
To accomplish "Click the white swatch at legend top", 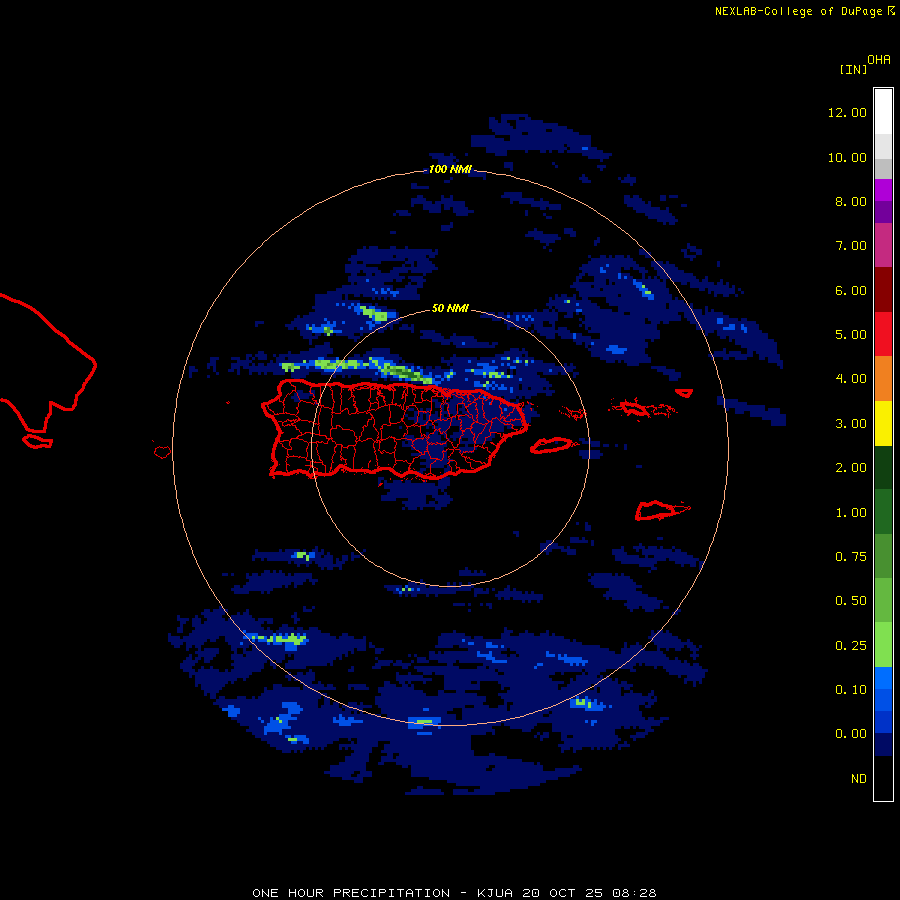I will point(883,112).
